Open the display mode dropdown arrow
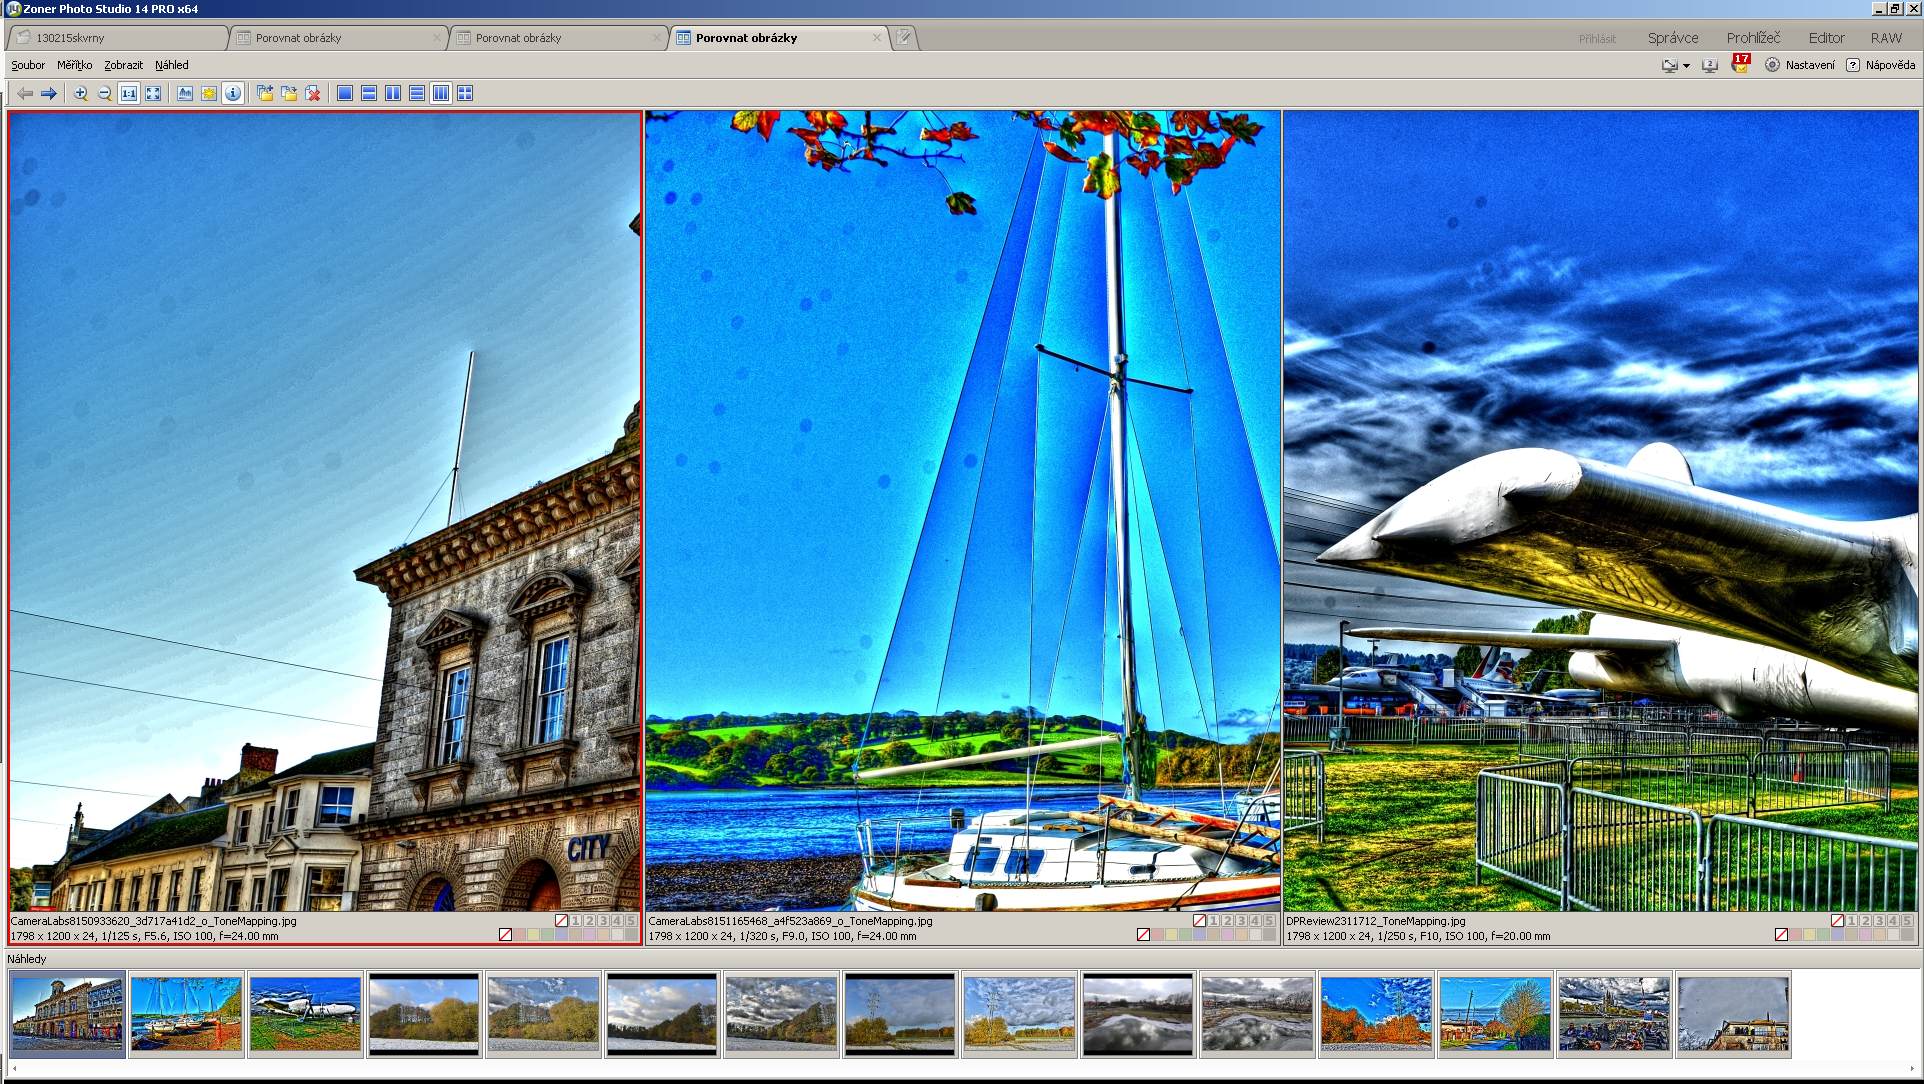The height and width of the screenshot is (1084, 1924). coord(1686,66)
